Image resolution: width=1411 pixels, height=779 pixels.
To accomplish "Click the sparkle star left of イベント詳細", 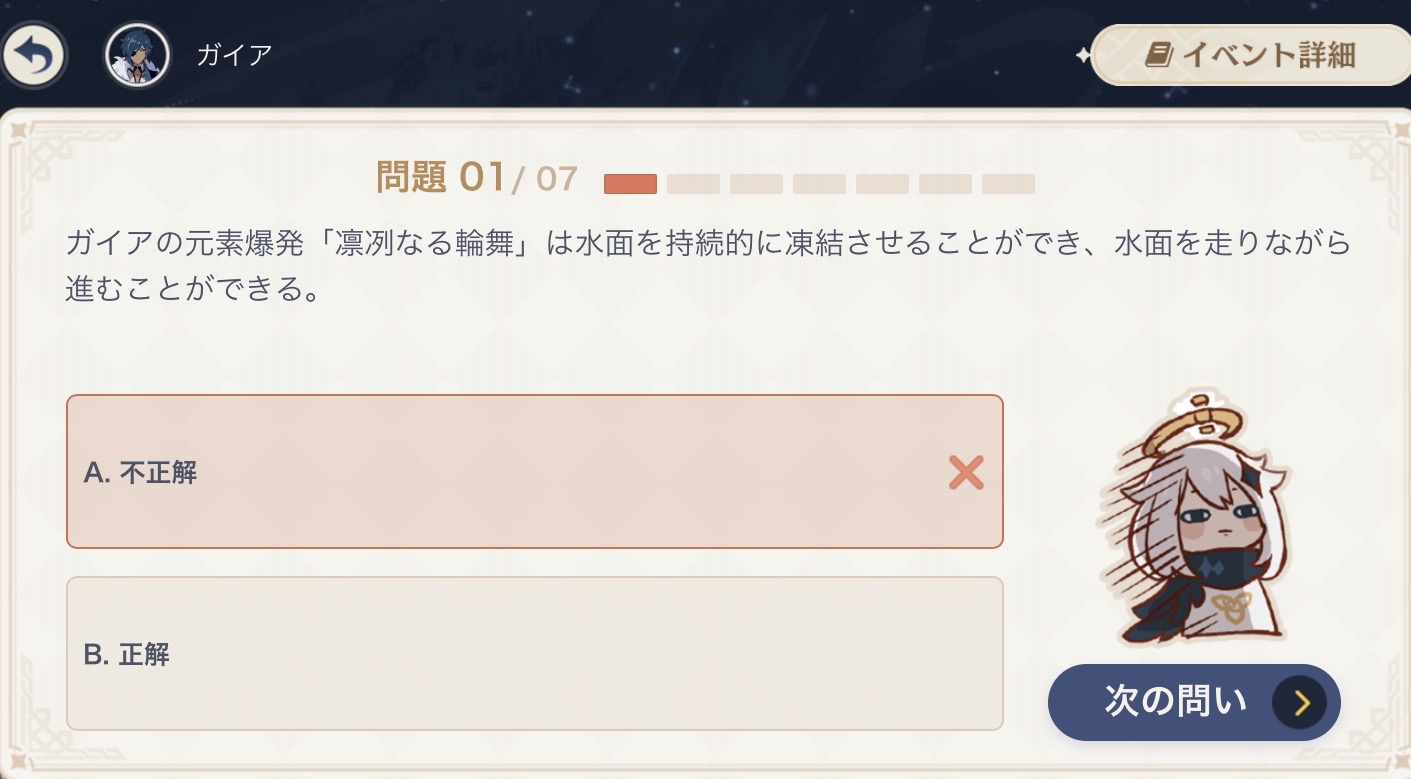I will 1083,56.
